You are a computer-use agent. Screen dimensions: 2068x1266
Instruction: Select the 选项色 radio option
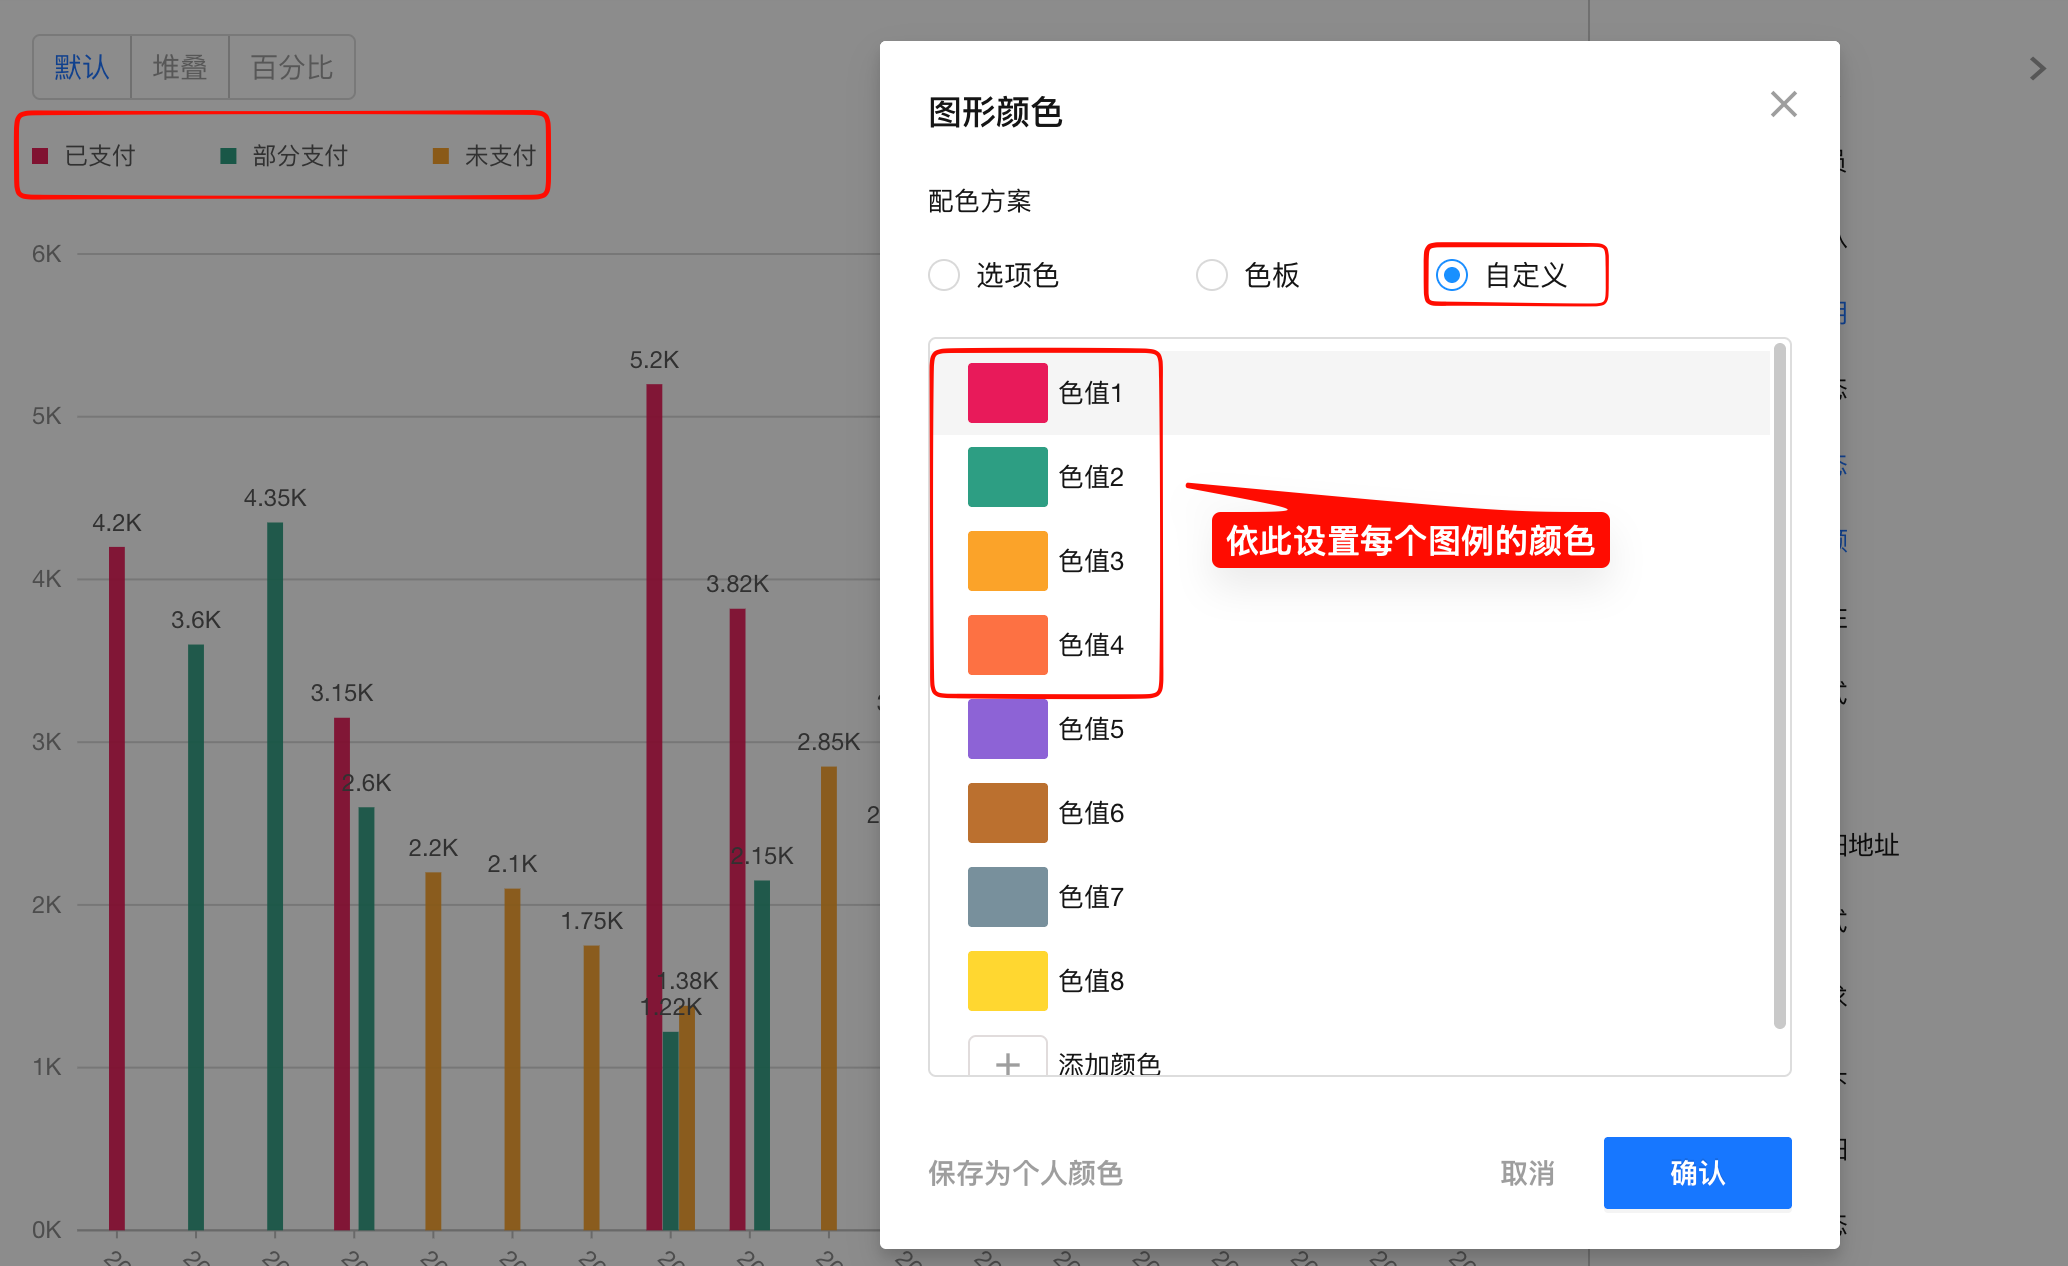pos(944,275)
